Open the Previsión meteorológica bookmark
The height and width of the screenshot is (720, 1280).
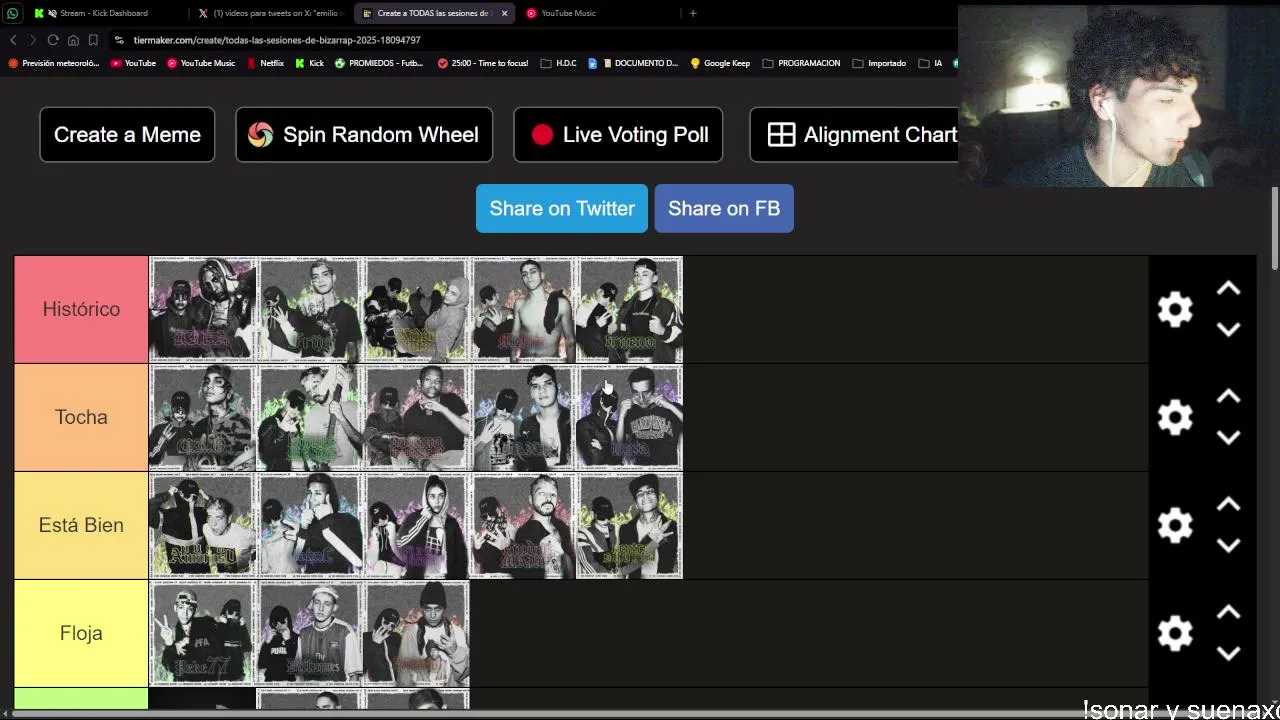pyautogui.click(x=54, y=63)
